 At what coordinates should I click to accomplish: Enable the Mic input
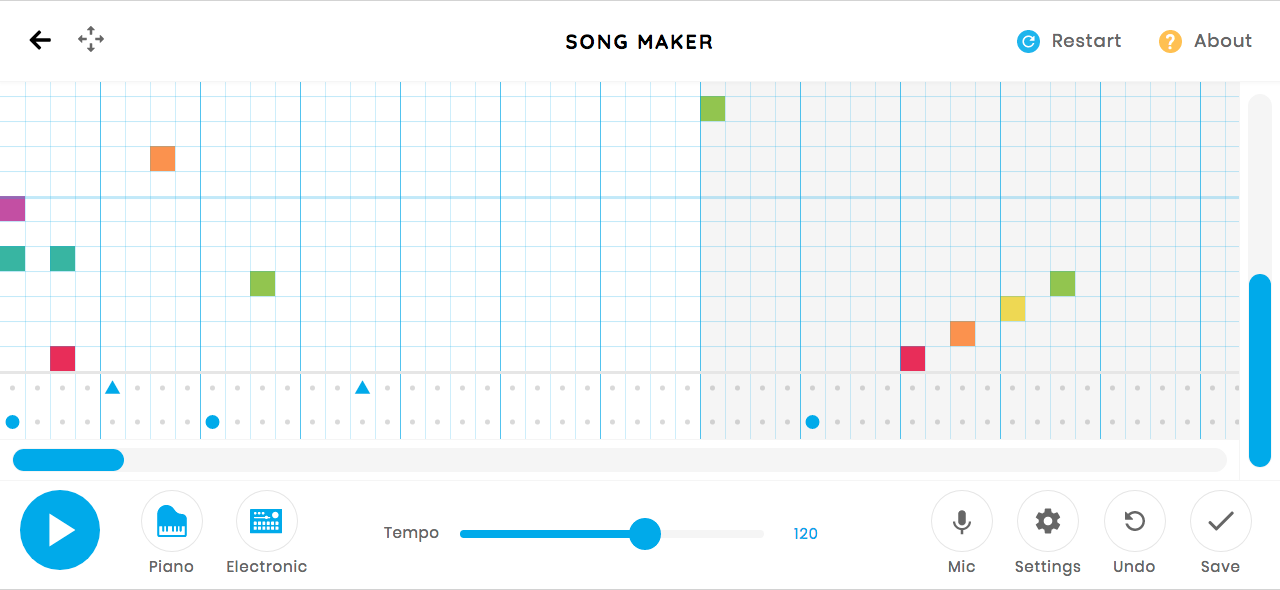pos(961,521)
